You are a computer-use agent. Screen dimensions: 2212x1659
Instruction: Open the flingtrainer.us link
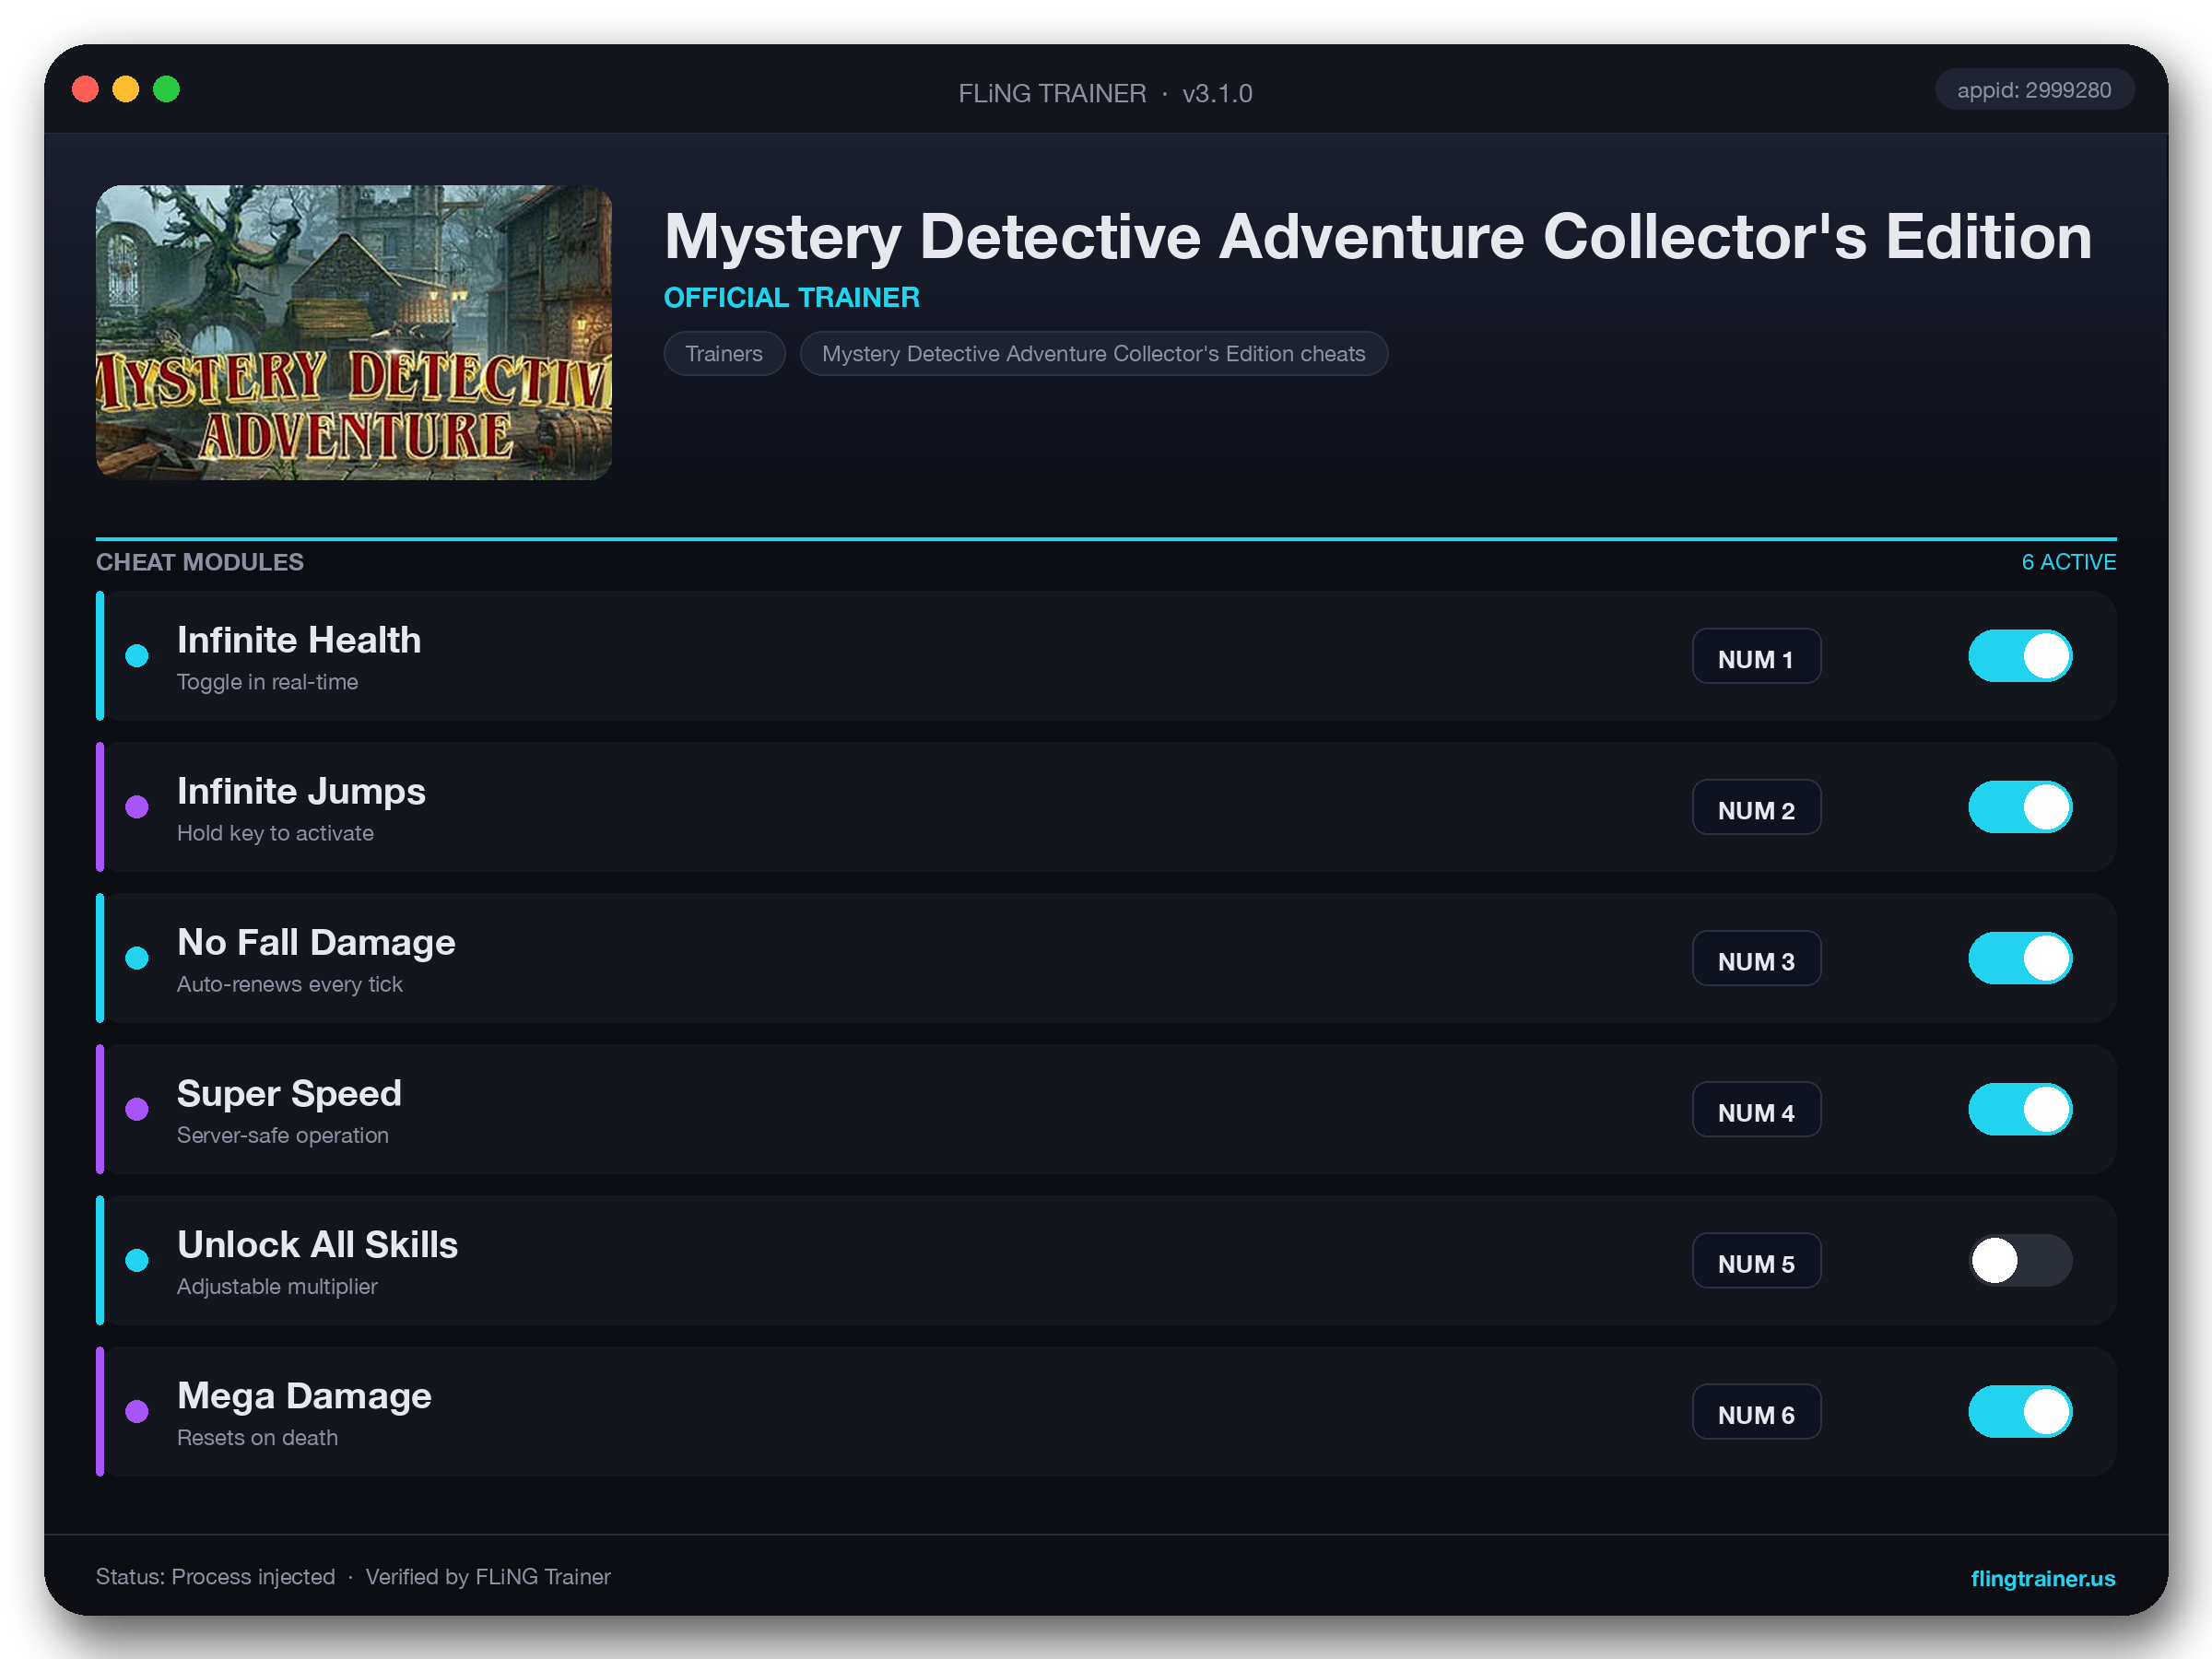[2042, 1578]
